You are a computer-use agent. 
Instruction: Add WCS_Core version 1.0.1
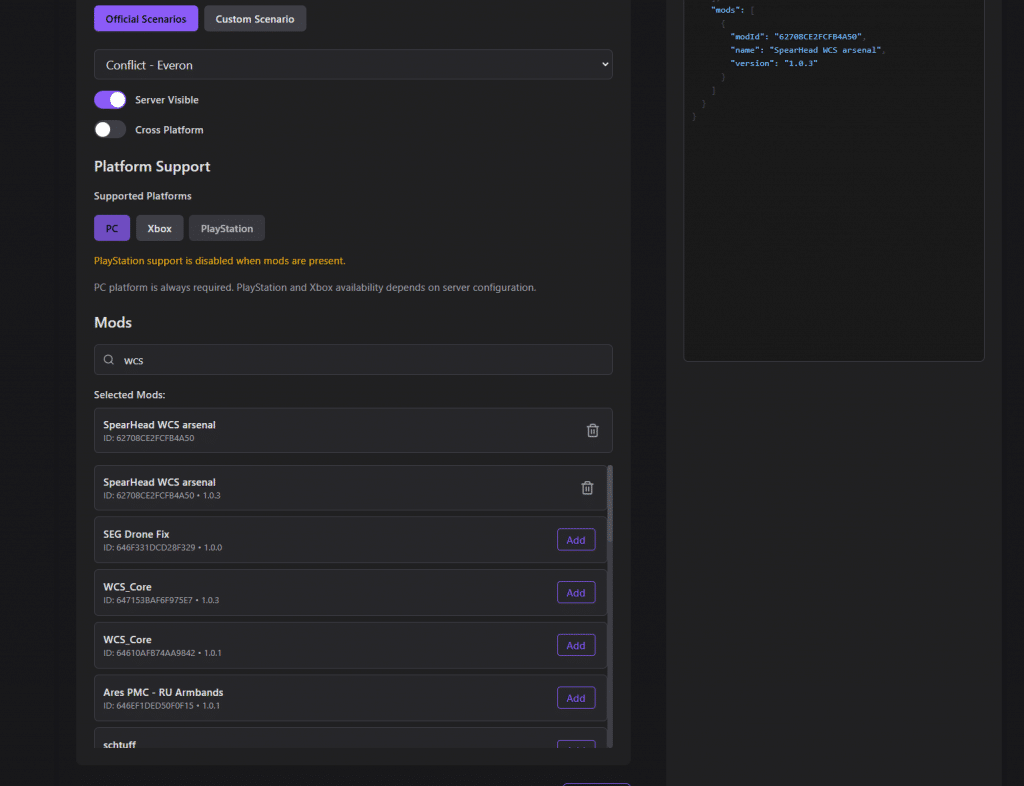pos(575,645)
